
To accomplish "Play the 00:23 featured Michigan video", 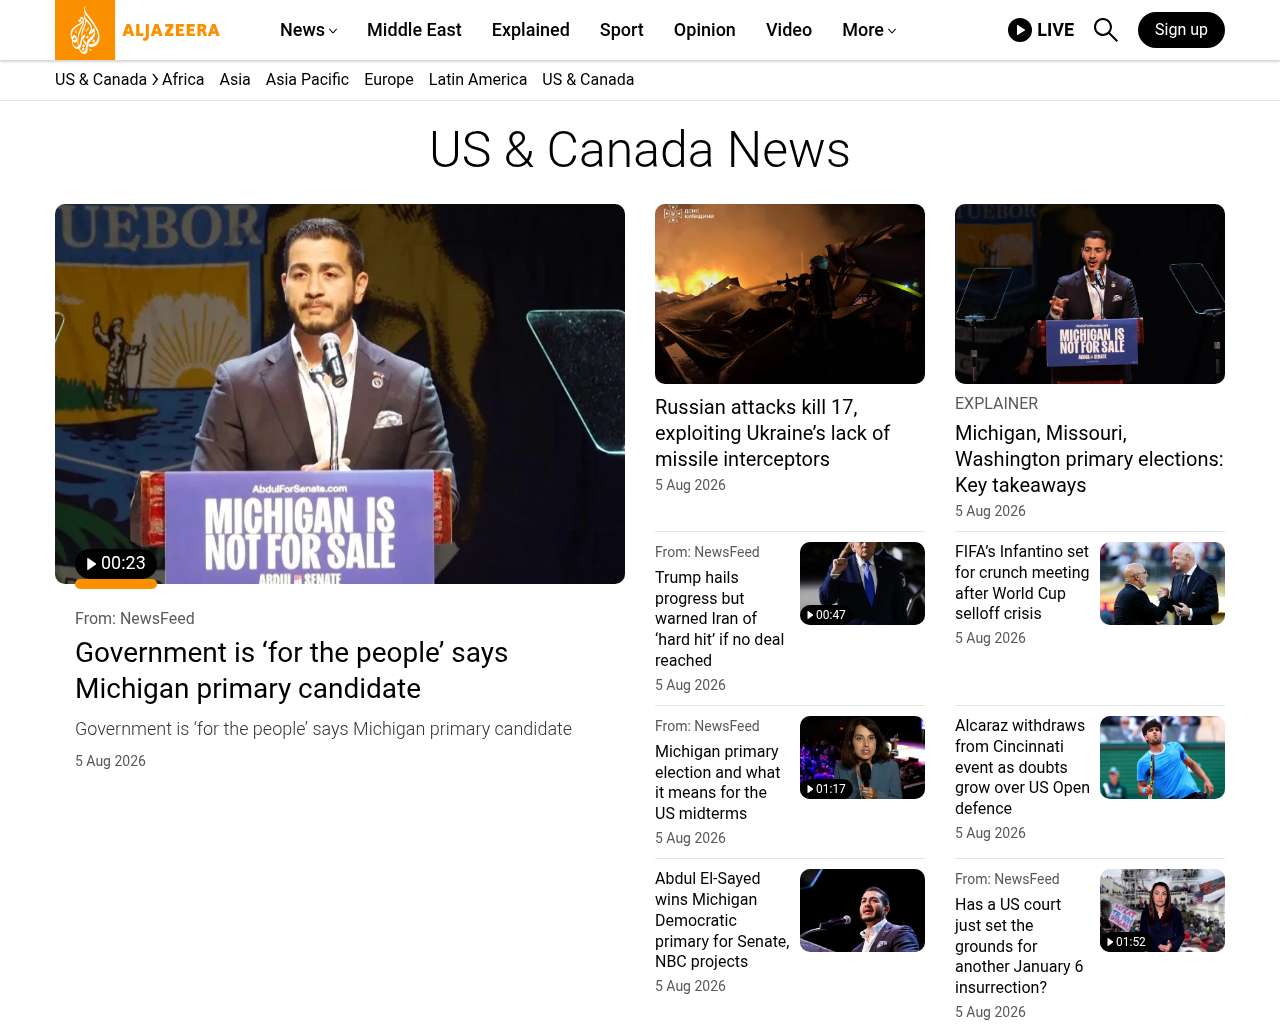I will [116, 563].
